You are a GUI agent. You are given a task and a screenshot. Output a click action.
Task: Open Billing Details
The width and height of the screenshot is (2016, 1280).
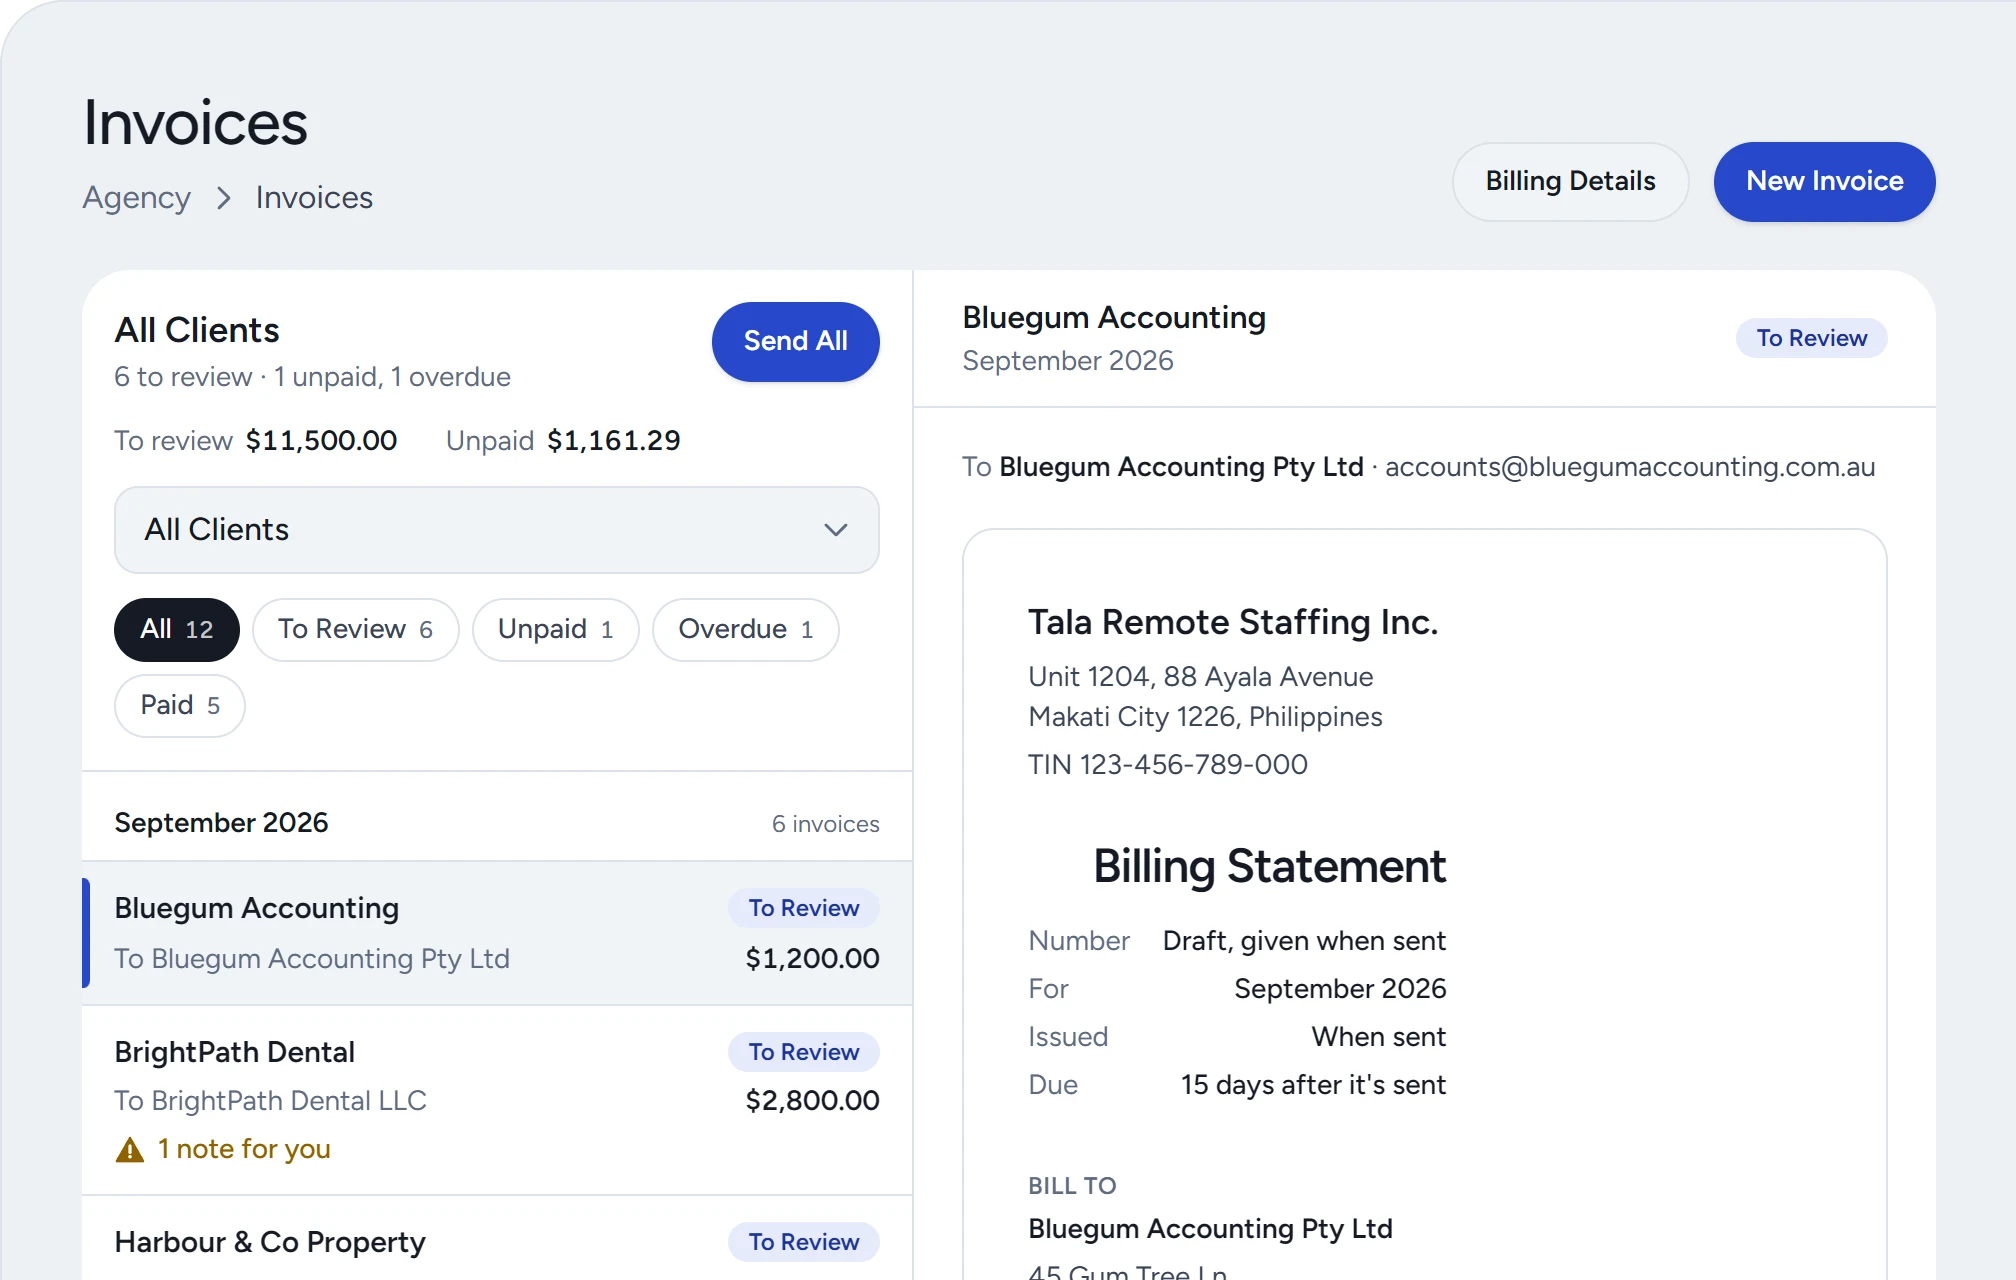coord(1571,182)
